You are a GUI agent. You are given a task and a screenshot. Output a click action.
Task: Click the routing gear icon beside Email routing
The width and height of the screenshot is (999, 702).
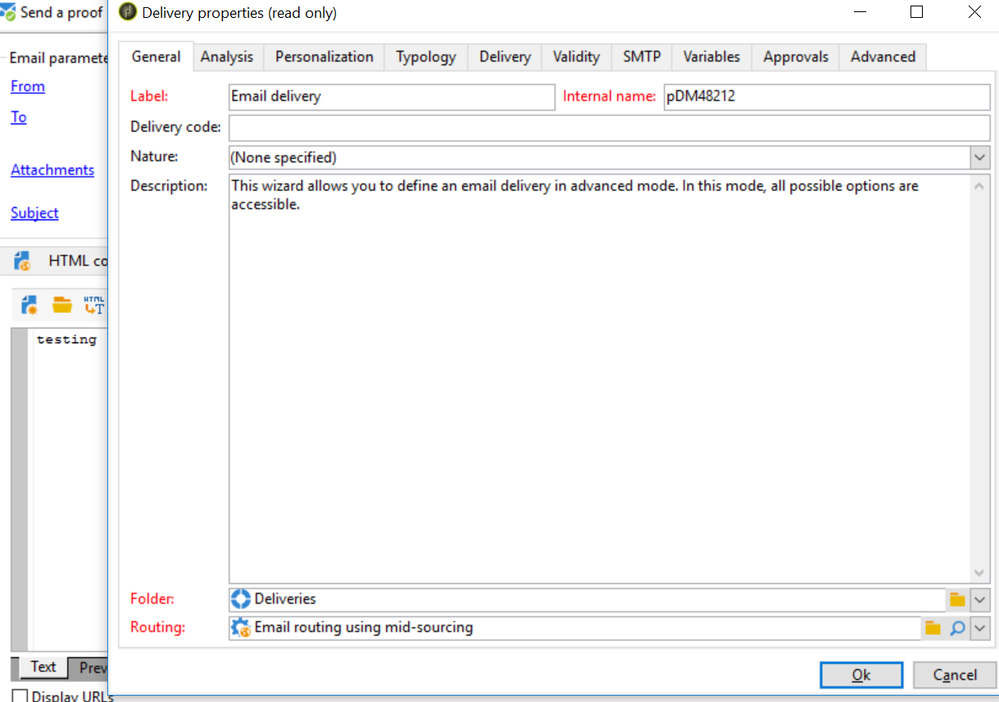241,628
